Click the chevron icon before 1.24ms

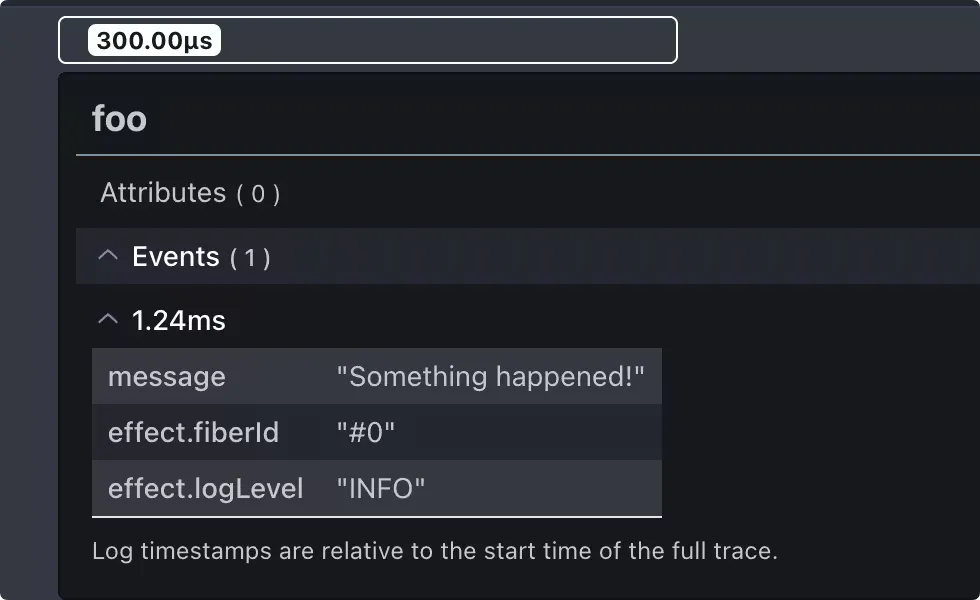coord(108,318)
